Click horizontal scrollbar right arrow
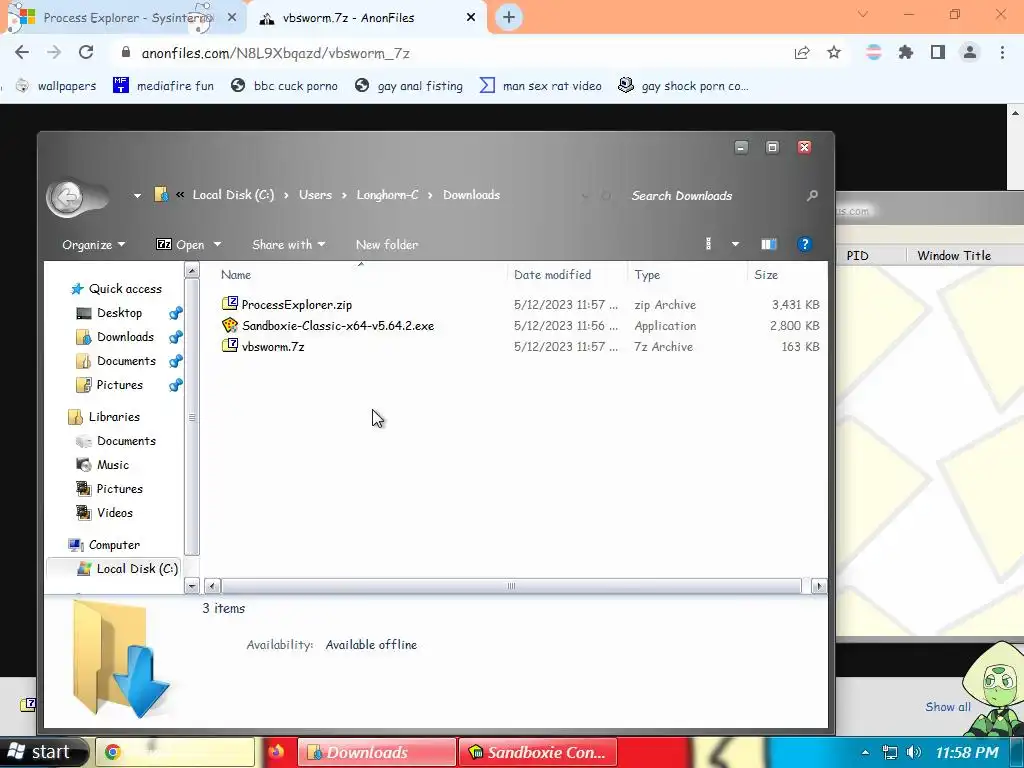The width and height of the screenshot is (1024, 768). 819,586
